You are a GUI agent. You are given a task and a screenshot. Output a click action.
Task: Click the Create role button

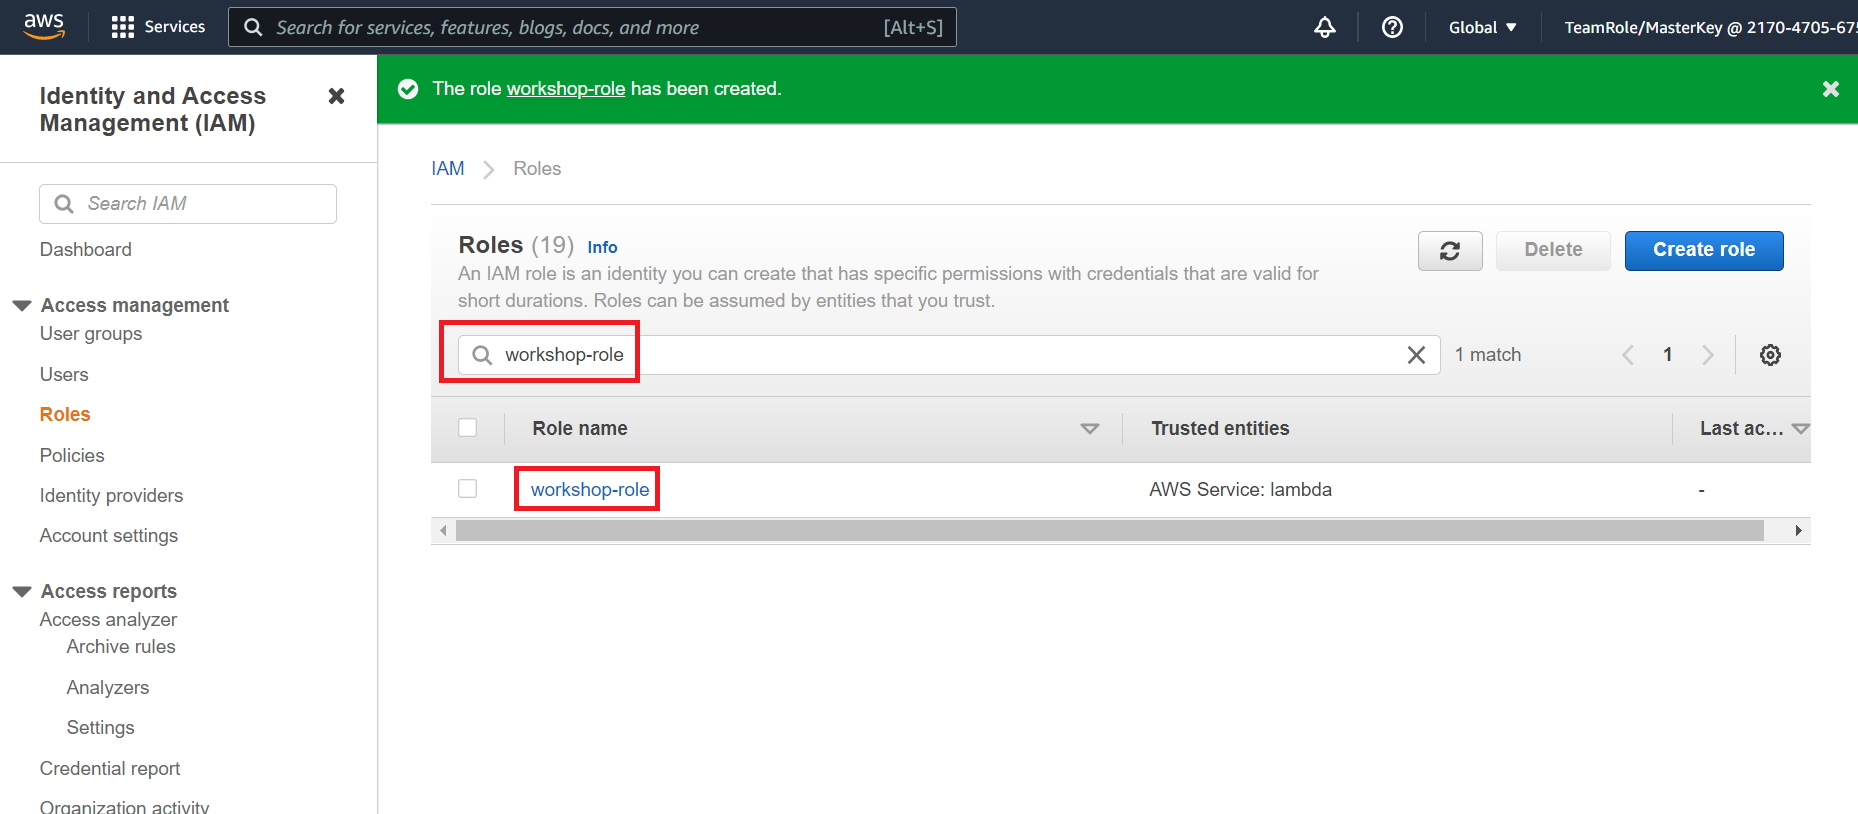pos(1704,251)
